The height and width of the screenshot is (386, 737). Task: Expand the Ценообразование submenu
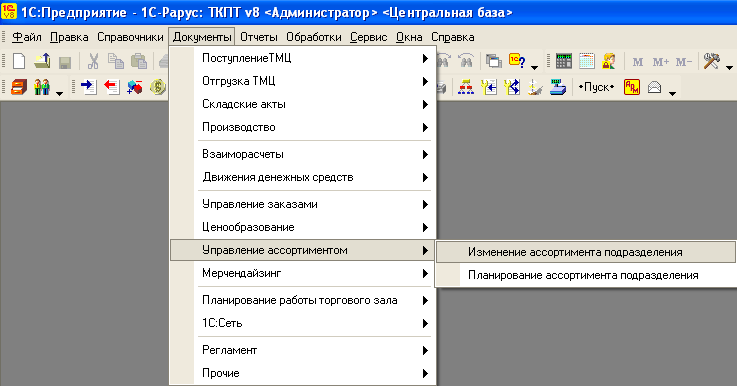pyautogui.click(x=303, y=228)
